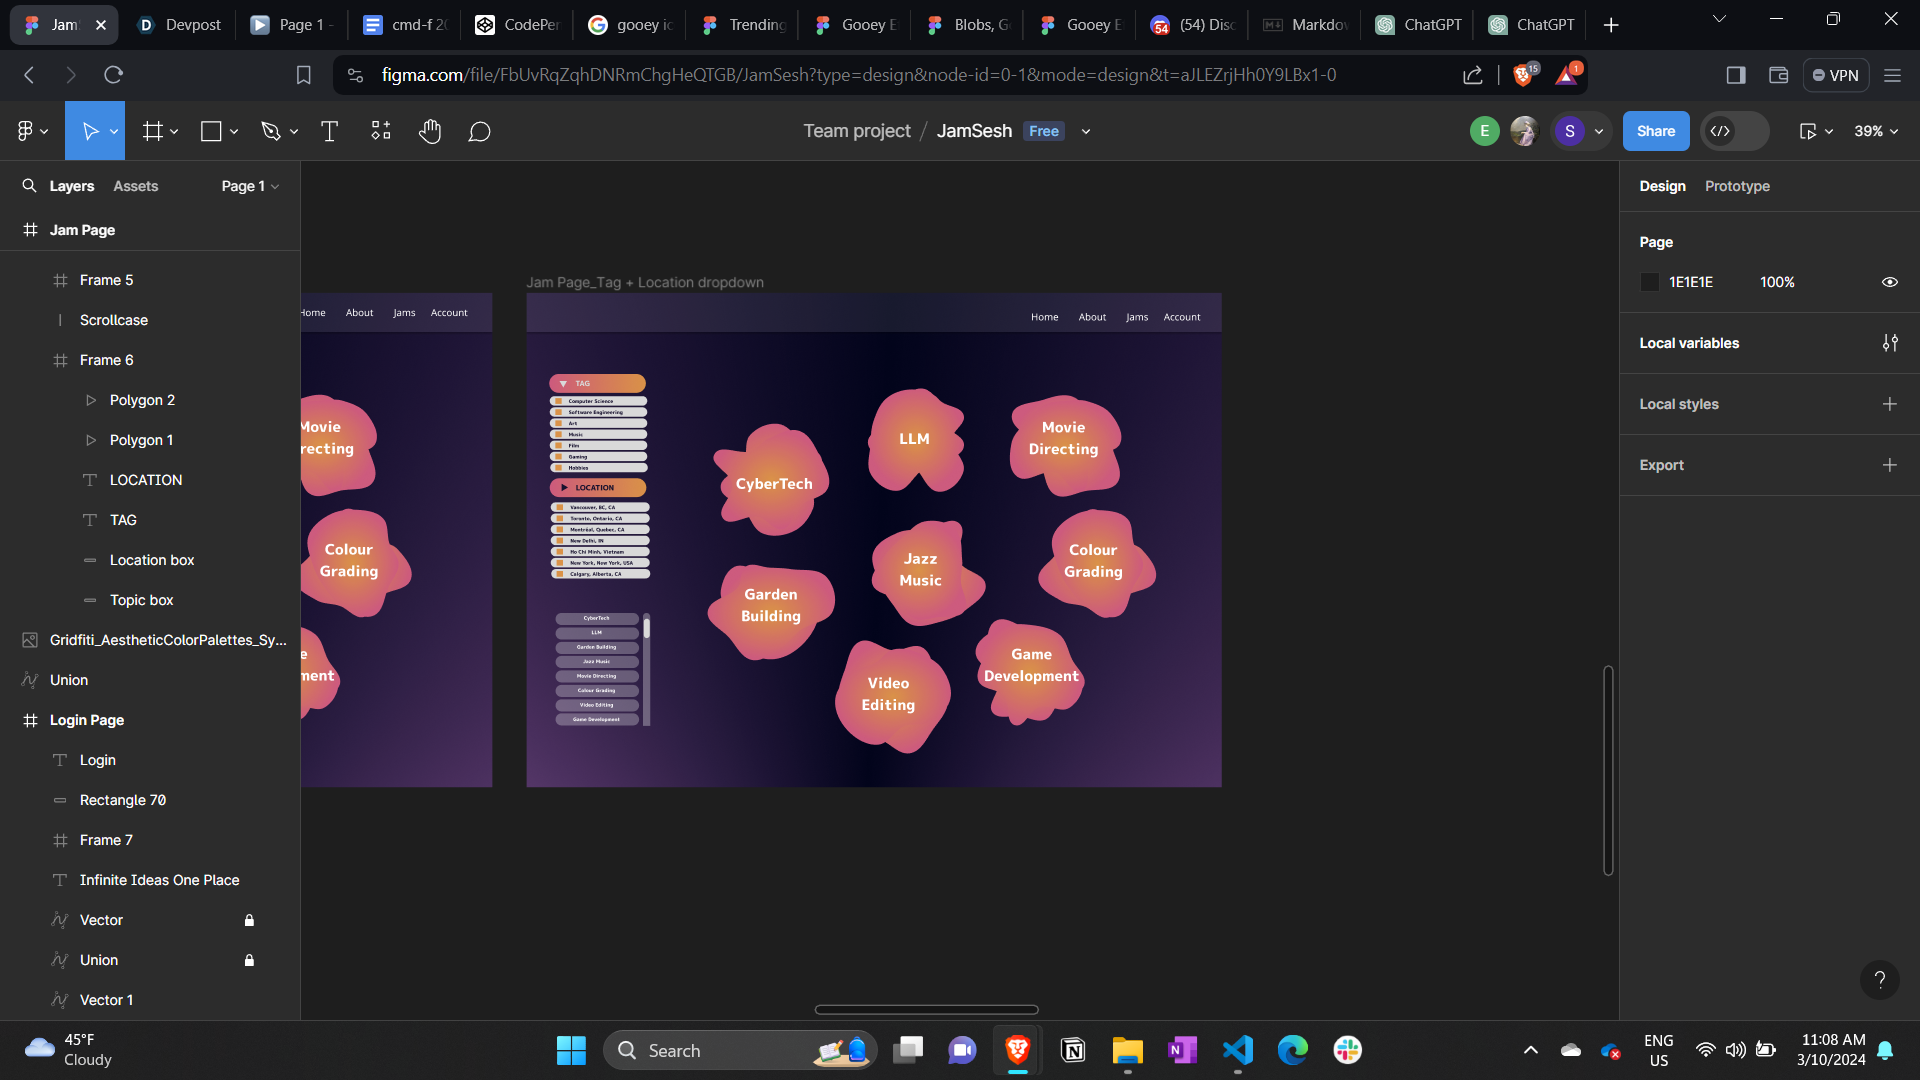Click the blue Share button
The image size is (1920, 1080).
tap(1655, 131)
